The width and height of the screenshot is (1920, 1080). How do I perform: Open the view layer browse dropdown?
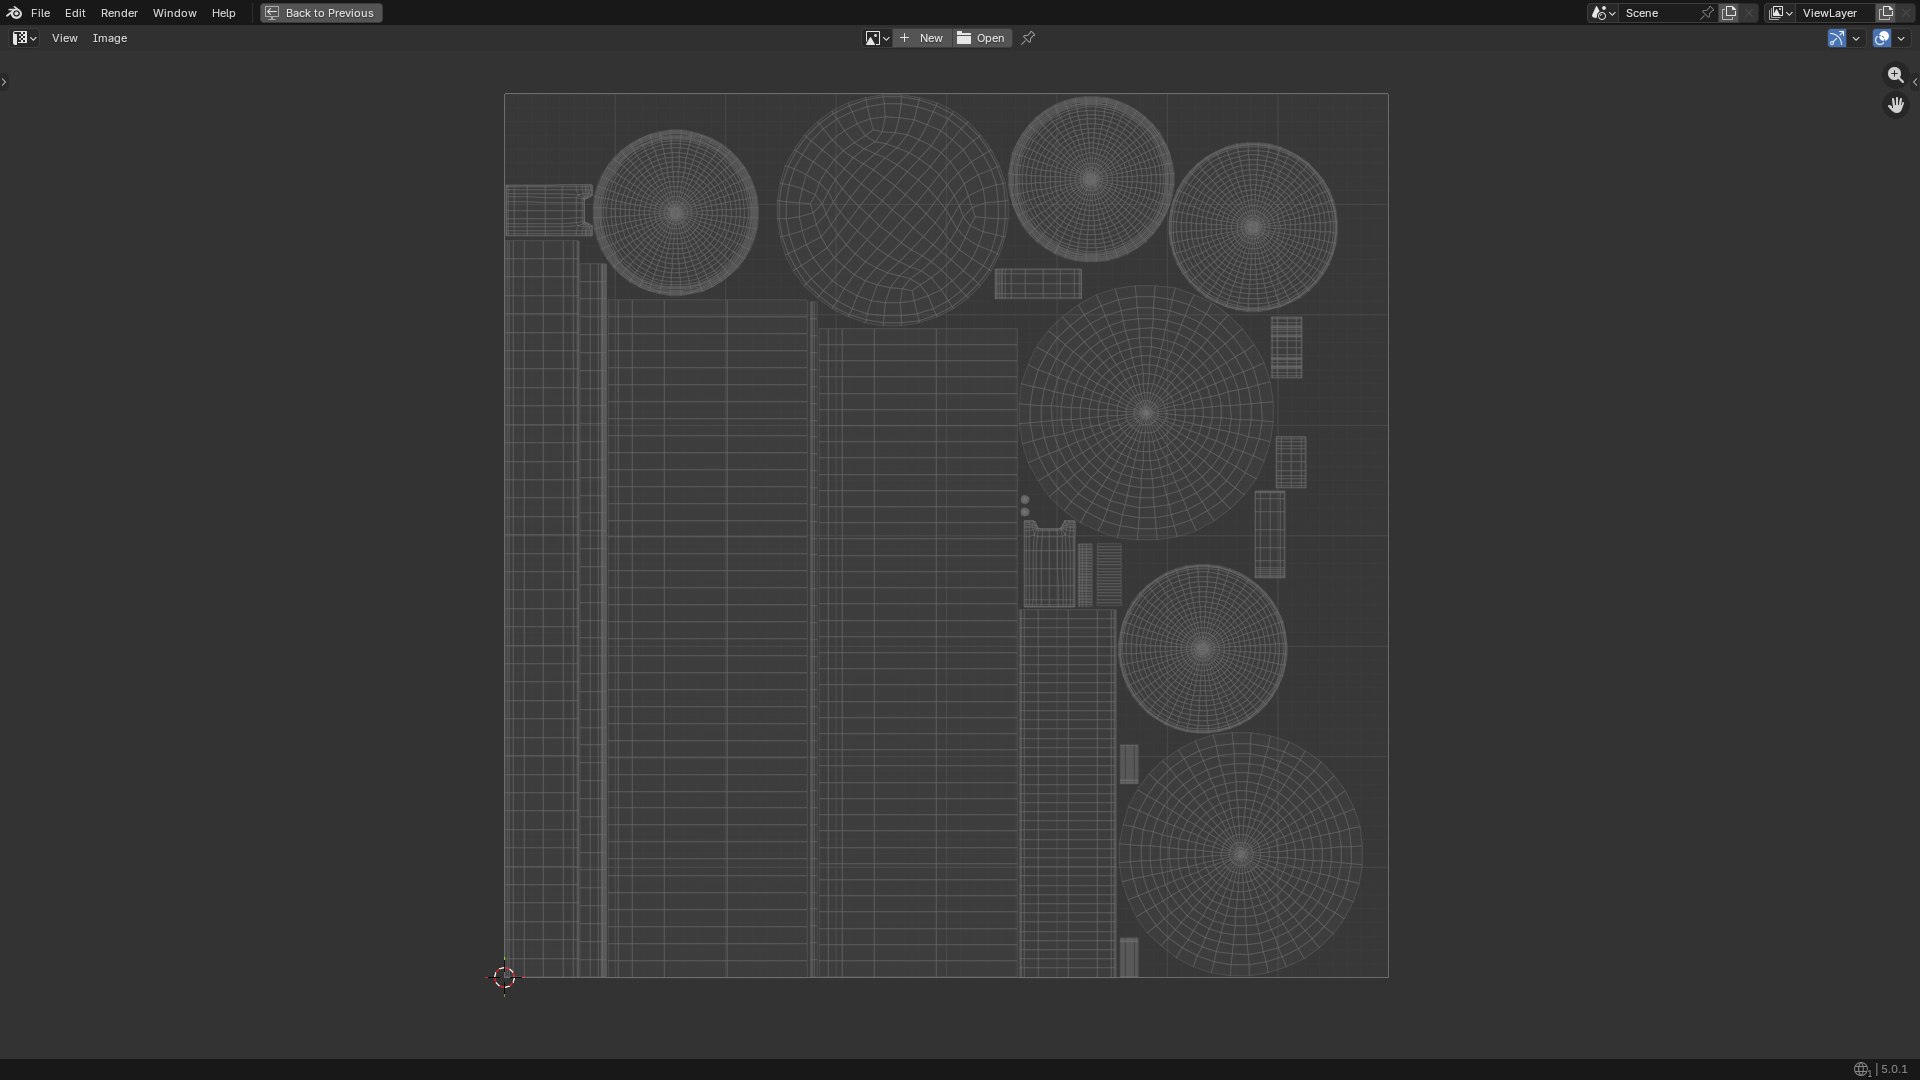pyautogui.click(x=1781, y=13)
